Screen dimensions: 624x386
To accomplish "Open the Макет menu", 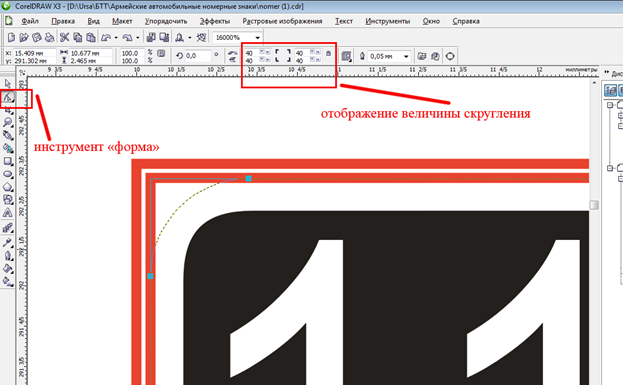I will [x=122, y=21].
